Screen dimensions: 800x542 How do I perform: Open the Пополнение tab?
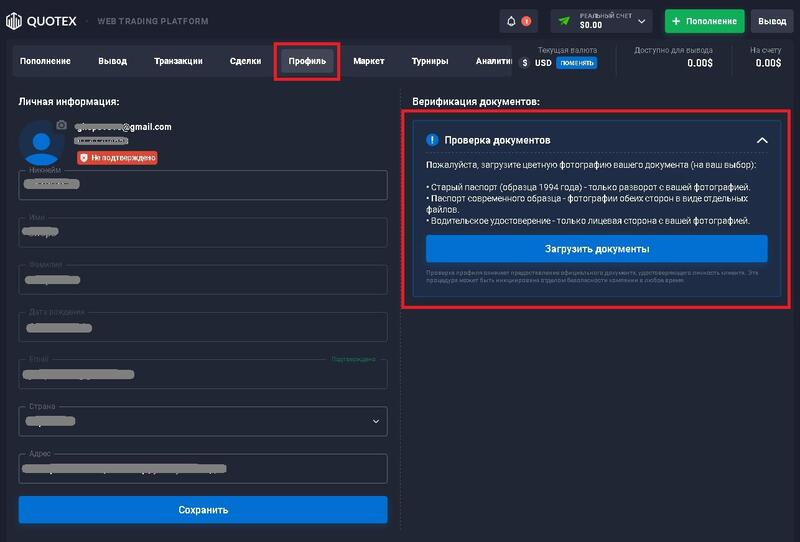[45, 61]
